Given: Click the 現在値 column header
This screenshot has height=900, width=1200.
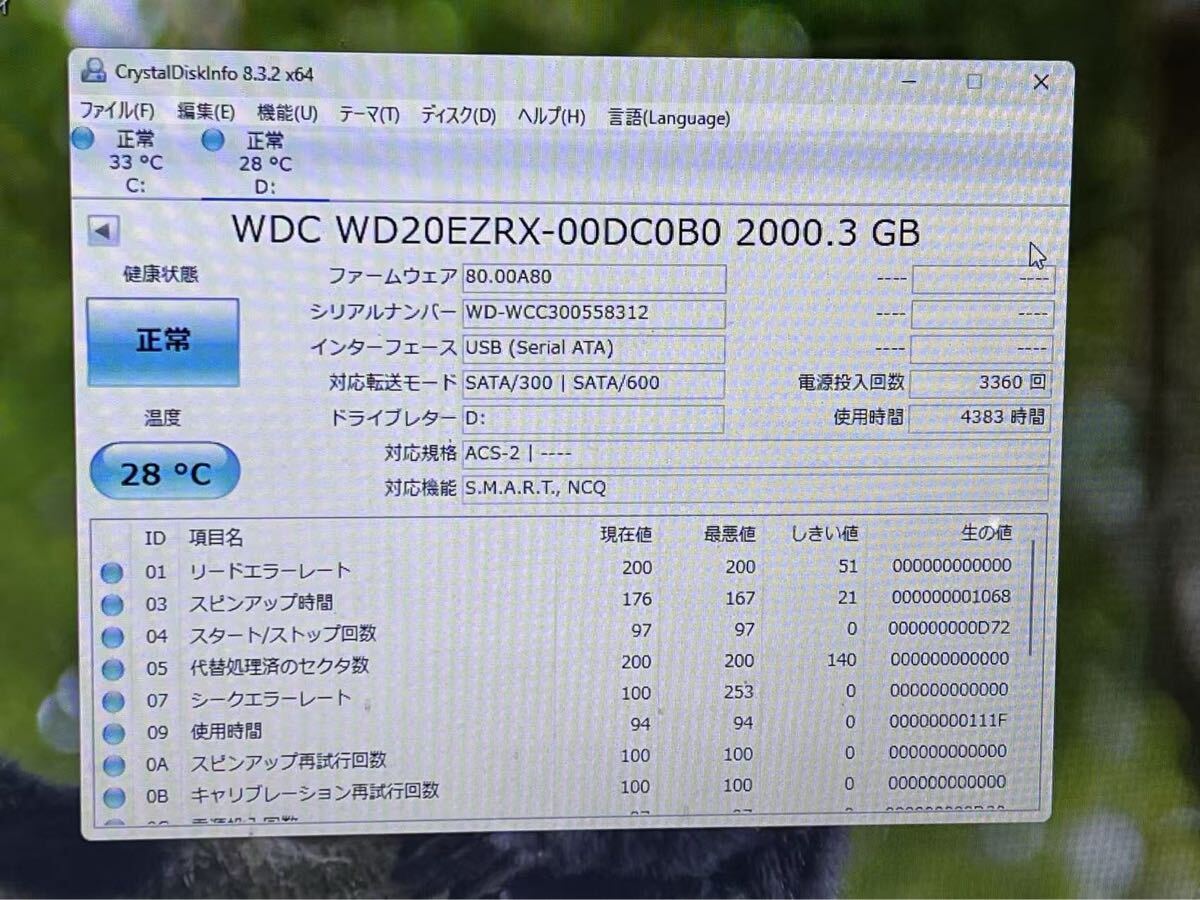Looking at the screenshot, I should 626,535.
